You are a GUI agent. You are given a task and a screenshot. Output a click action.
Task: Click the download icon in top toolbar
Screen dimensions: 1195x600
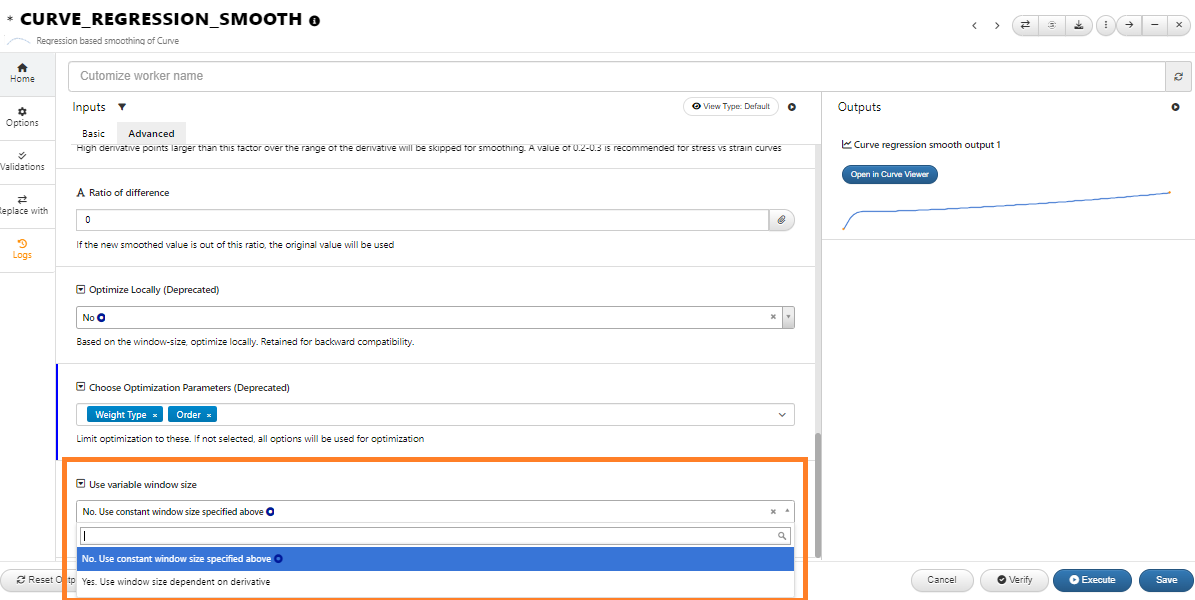pyautogui.click(x=1078, y=25)
